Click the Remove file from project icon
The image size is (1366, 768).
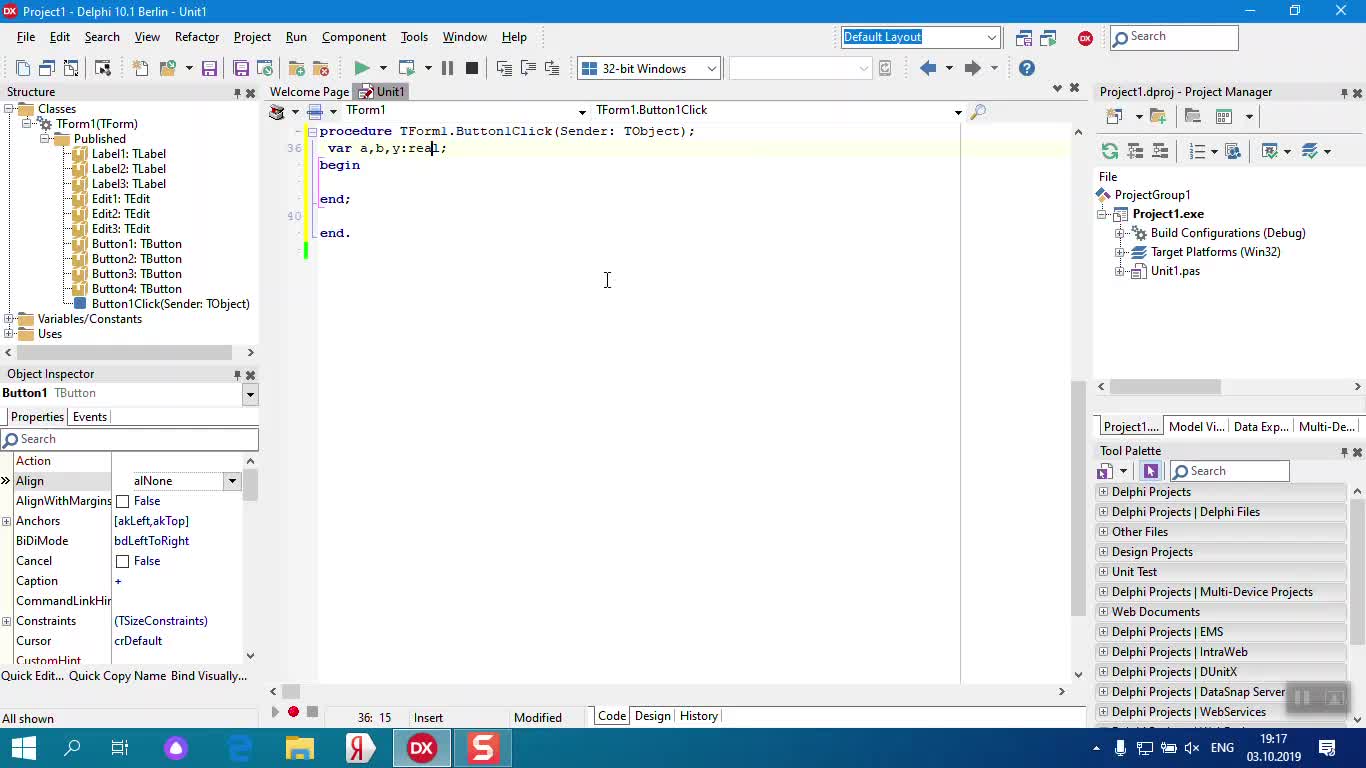point(321,68)
